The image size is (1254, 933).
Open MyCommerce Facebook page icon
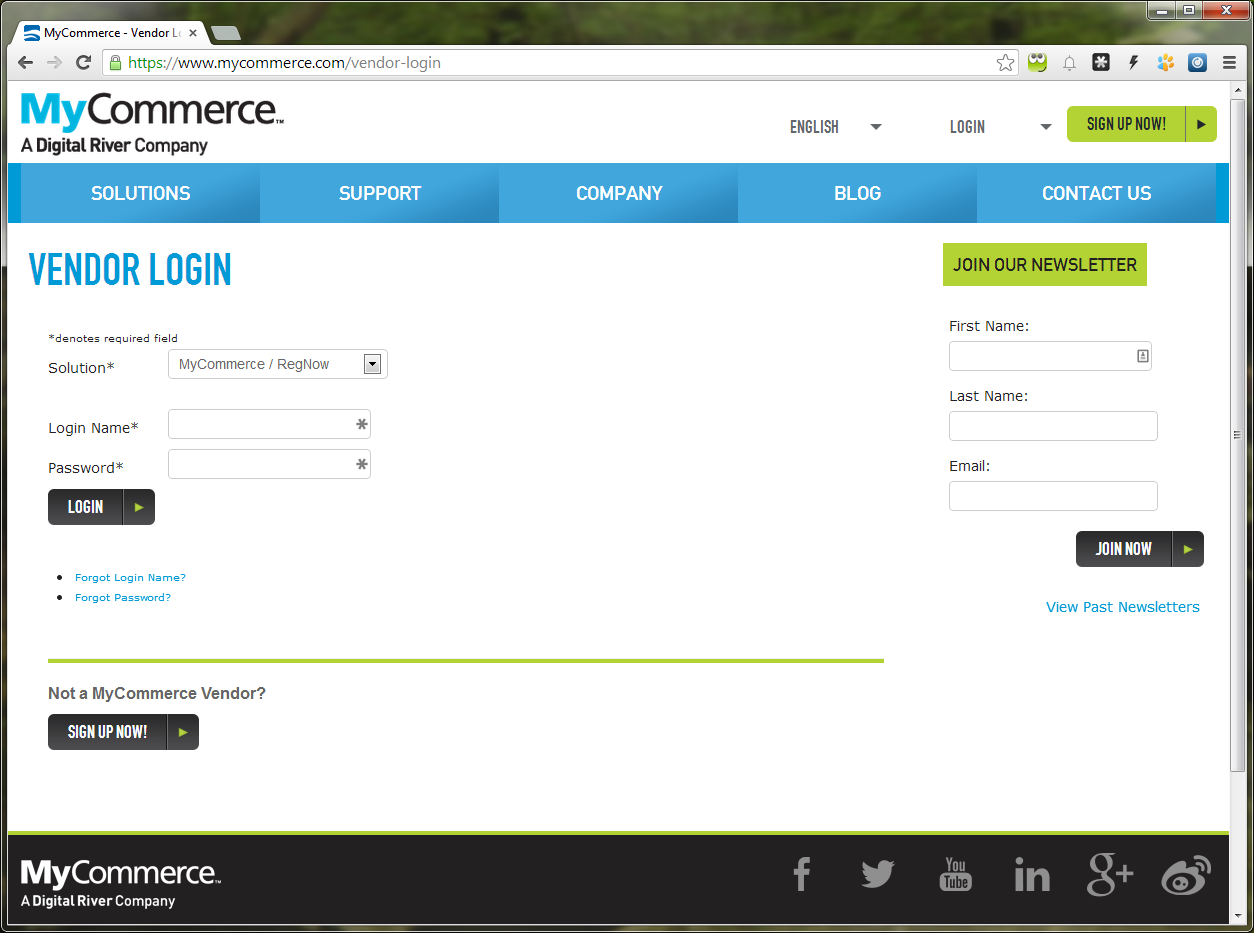(x=801, y=875)
